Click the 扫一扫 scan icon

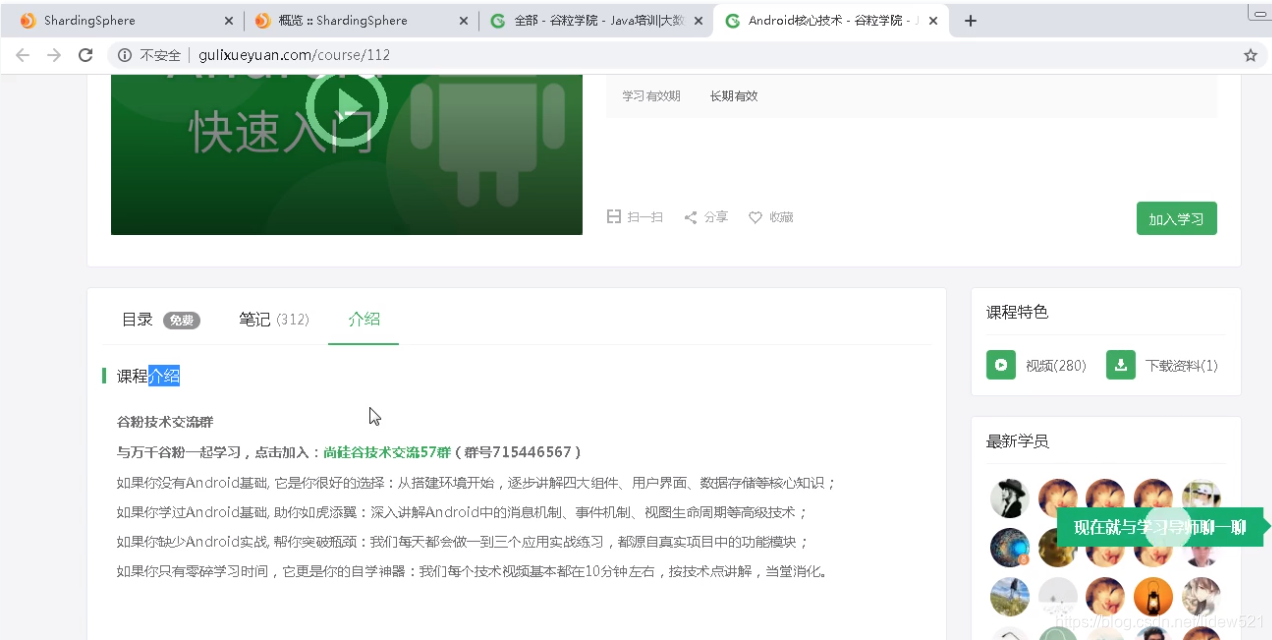point(614,217)
